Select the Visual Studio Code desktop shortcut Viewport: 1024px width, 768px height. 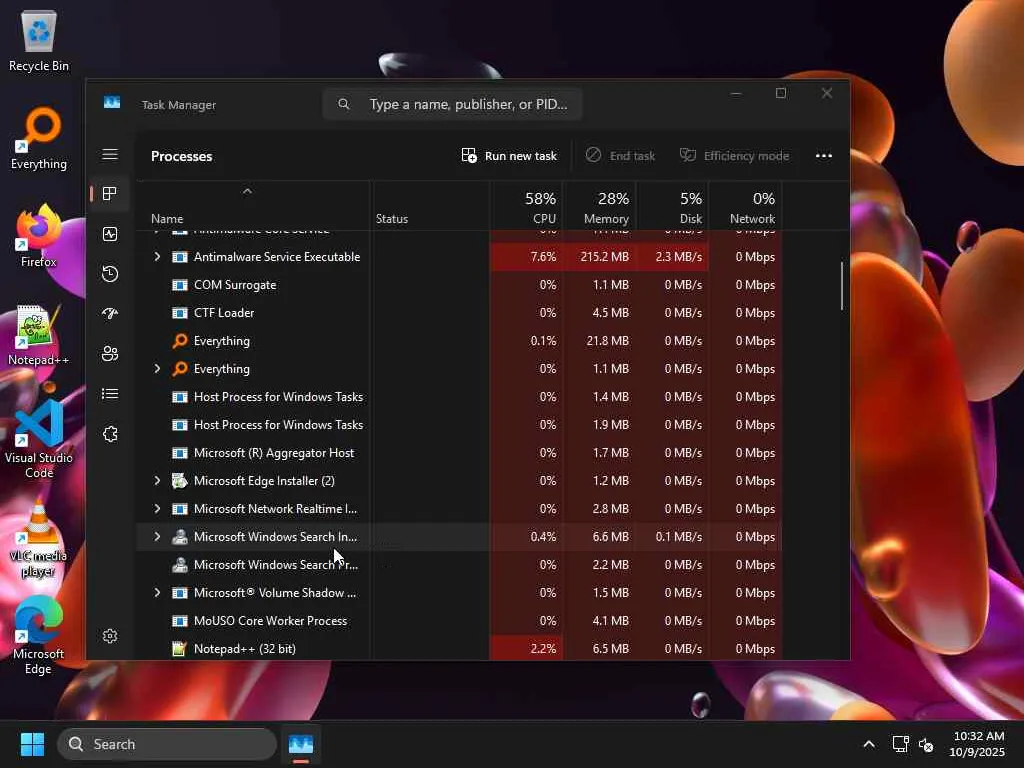point(39,439)
